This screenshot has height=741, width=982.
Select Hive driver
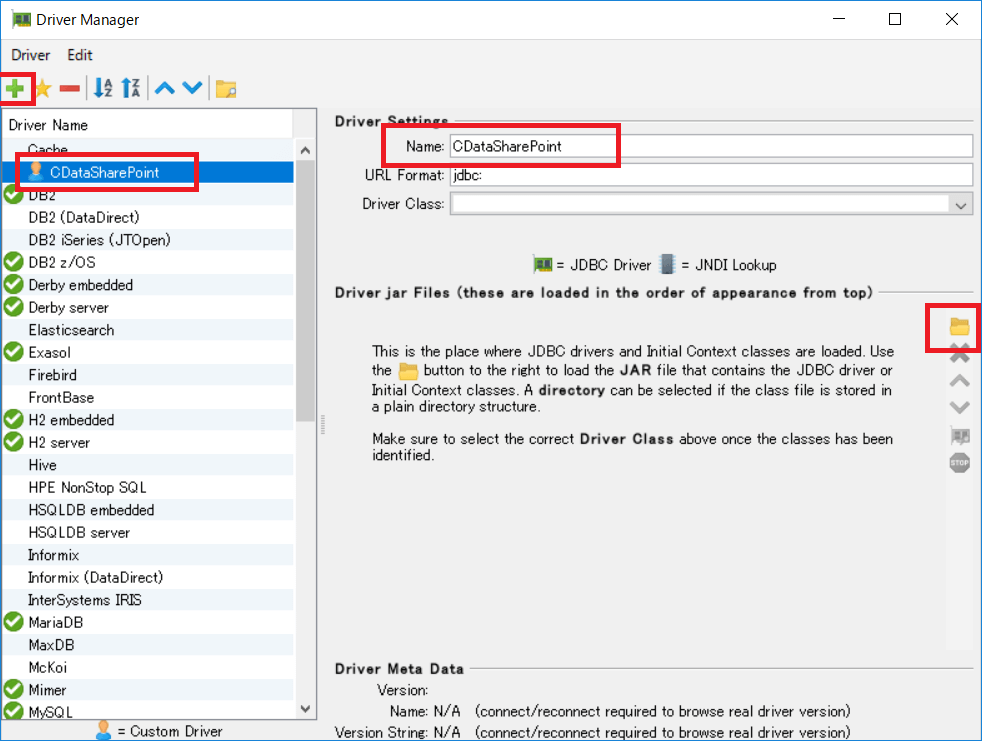pyautogui.click(x=148, y=465)
